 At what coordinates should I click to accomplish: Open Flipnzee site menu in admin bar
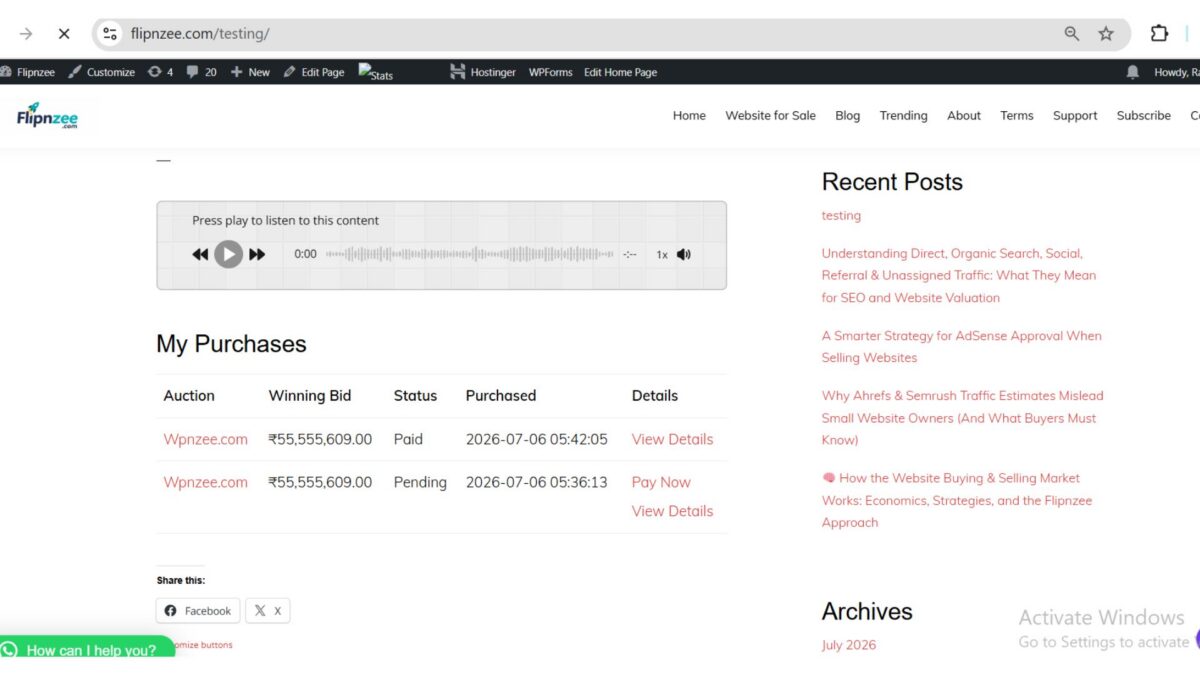[28, 72]
